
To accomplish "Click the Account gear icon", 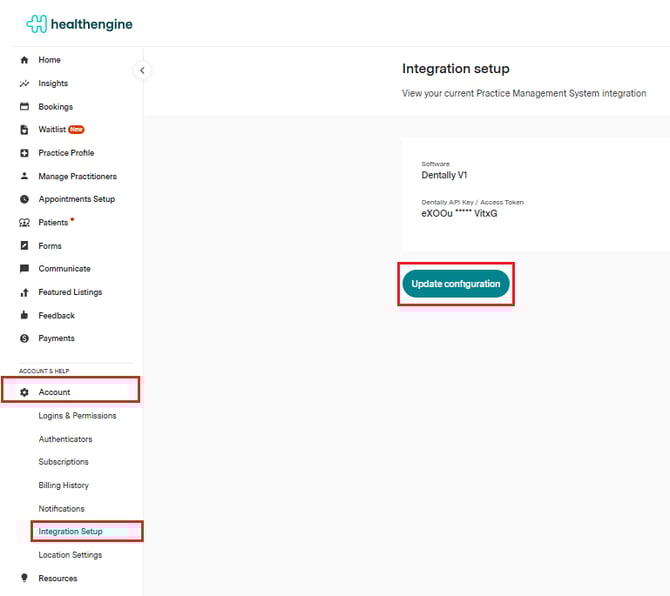I will (x=24, y=392).
